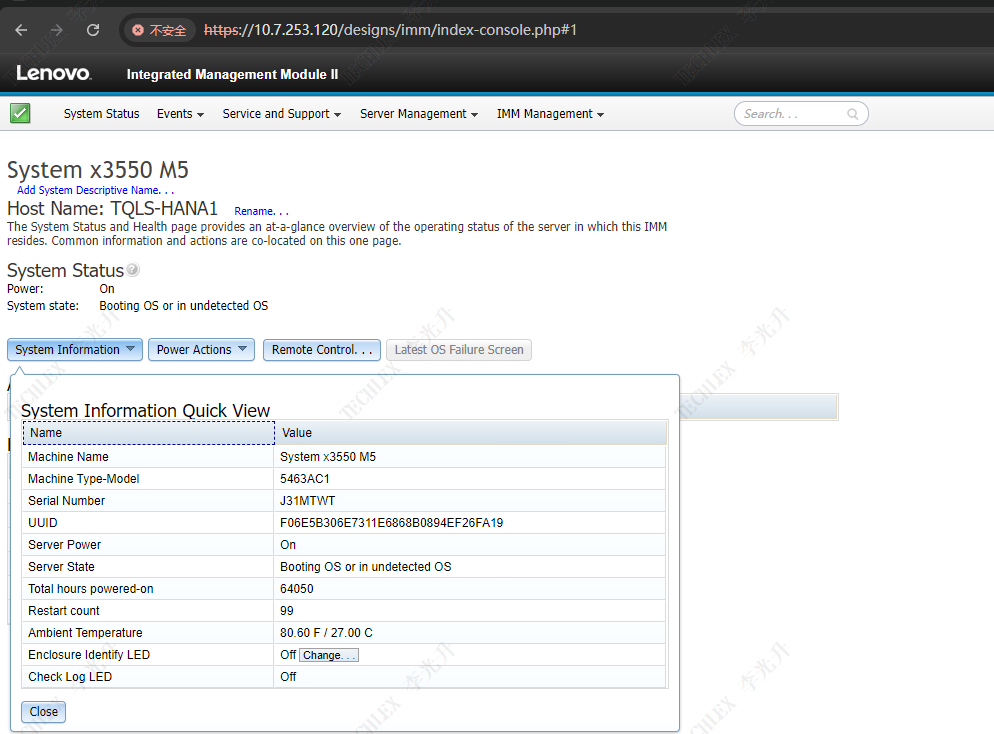
Task: Click the System Information dropdown button
Action: pos(75,349)
